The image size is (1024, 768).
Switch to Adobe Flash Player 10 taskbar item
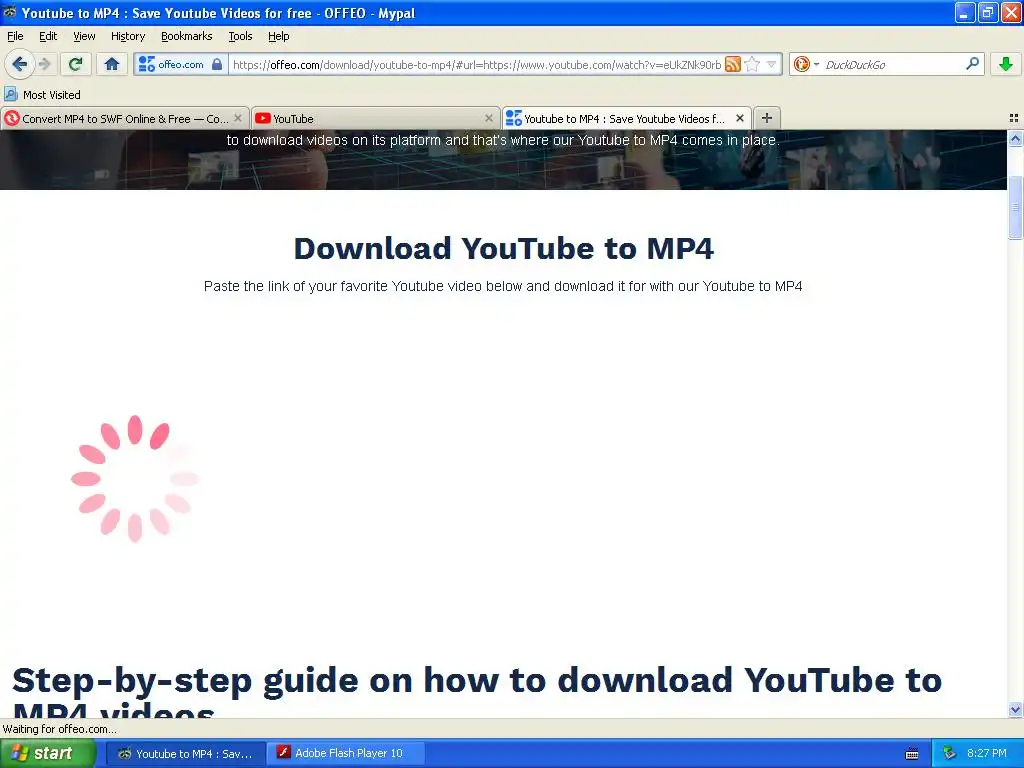pyautogui.click(x=345, y=754)
